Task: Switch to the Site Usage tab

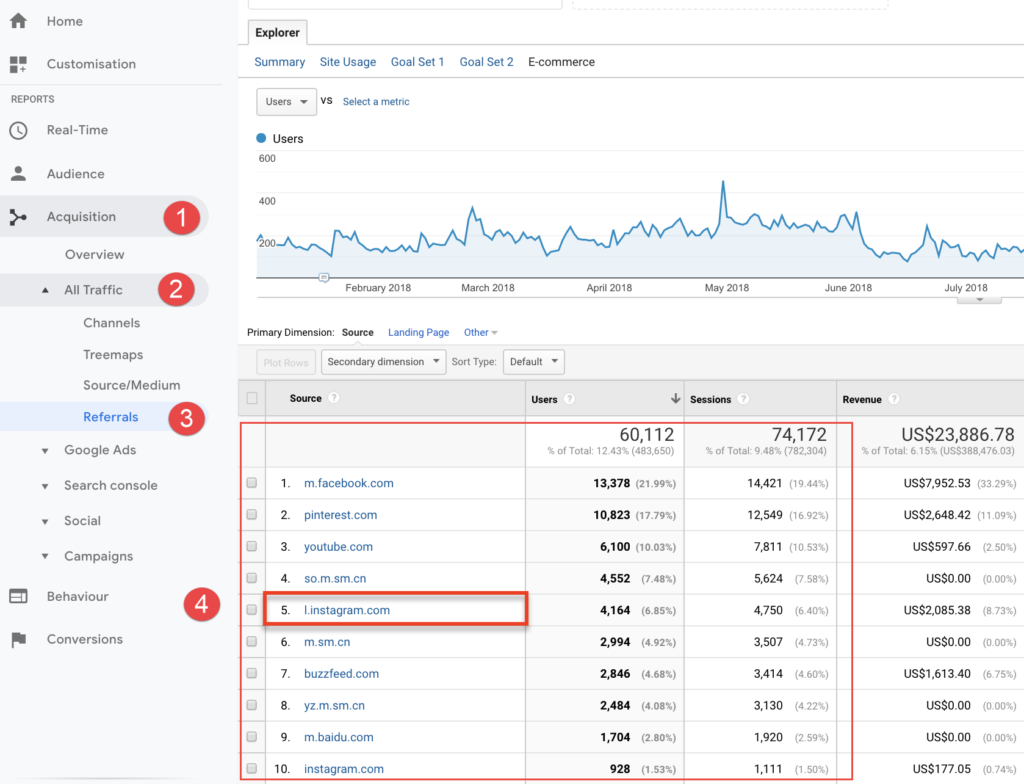Action: pos(347,62)
